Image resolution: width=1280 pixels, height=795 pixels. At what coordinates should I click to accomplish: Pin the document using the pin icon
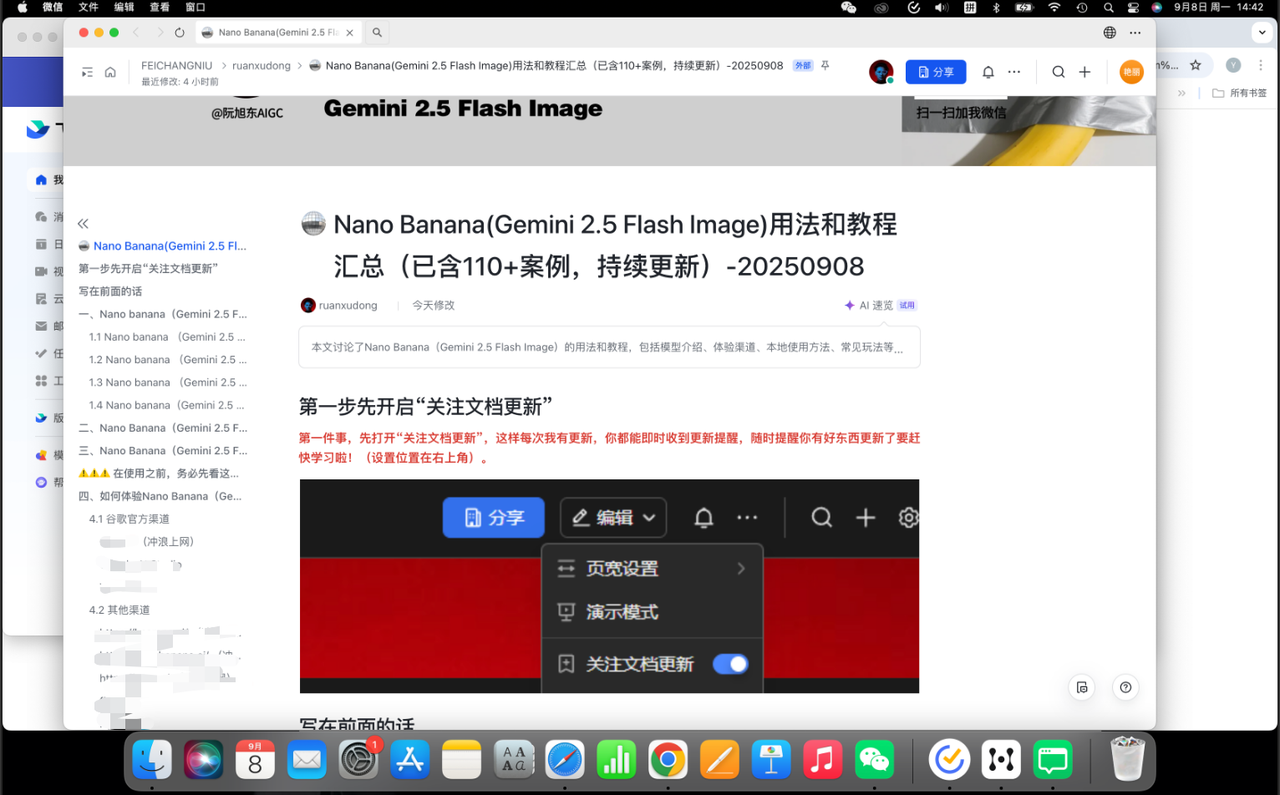[824, 64]
